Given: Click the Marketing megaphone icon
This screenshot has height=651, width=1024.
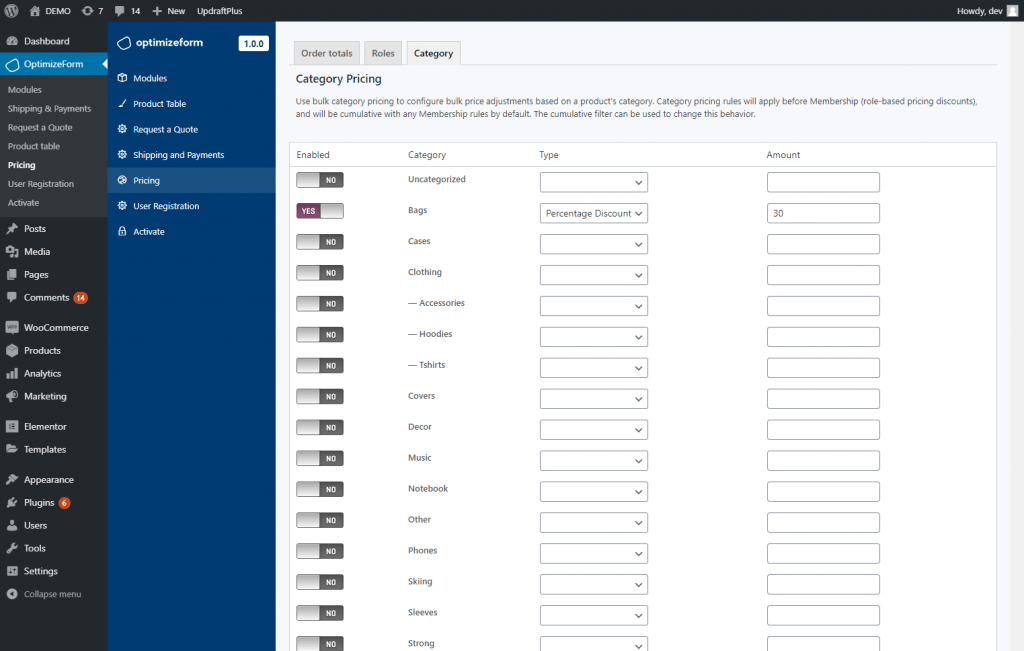Looking at the screenshot, I should (x=12, y=396).
